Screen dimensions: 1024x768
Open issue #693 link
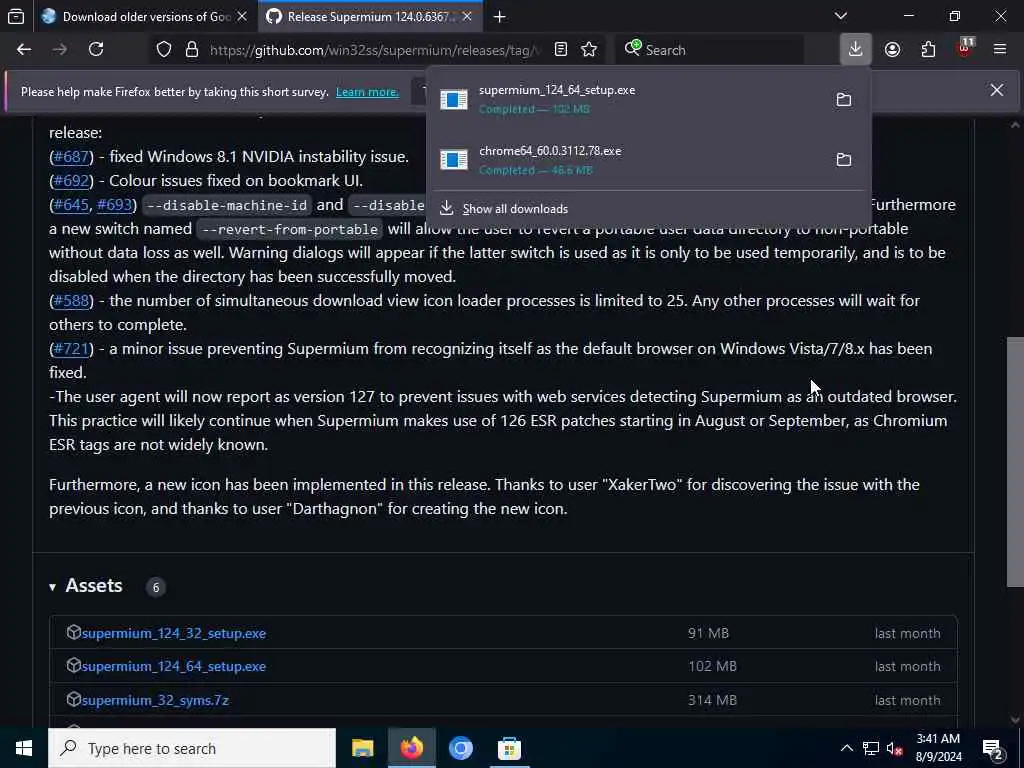point(115,205)
